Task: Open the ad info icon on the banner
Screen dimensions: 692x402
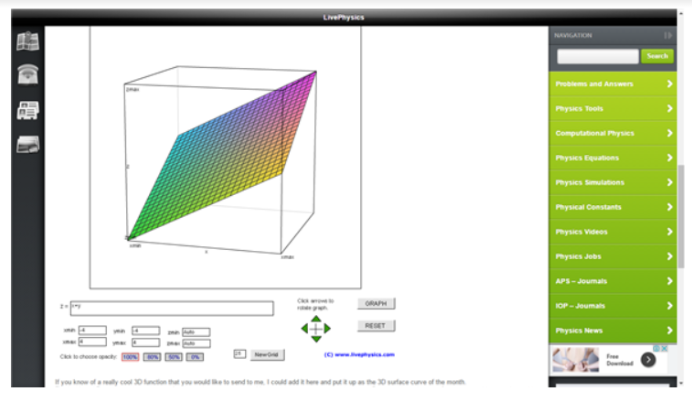Action: pos(657,348)
